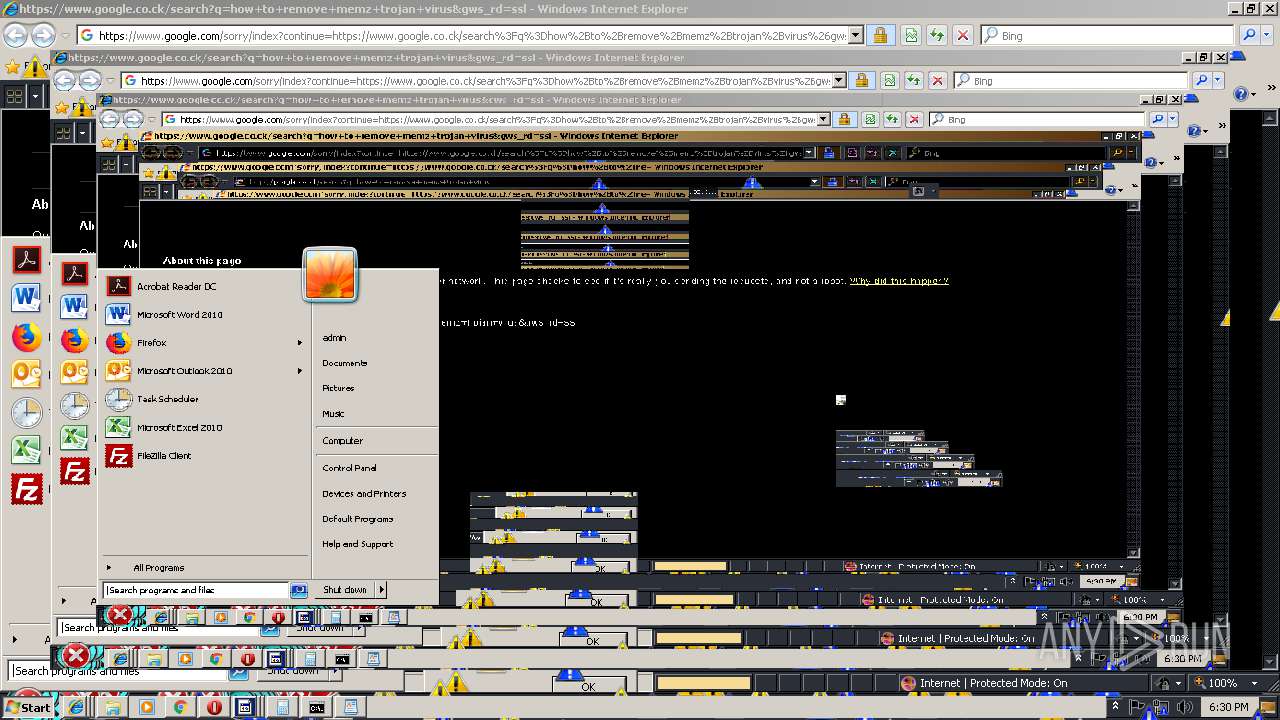Expand Firefox jump list arrow in Start menu
The height and width of the screenshot is (720, 1280).
299,343
